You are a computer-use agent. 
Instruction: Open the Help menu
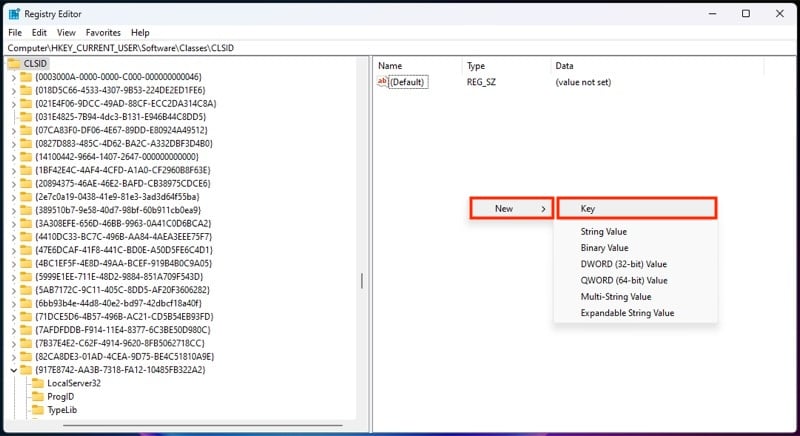[x=140, y=32]
